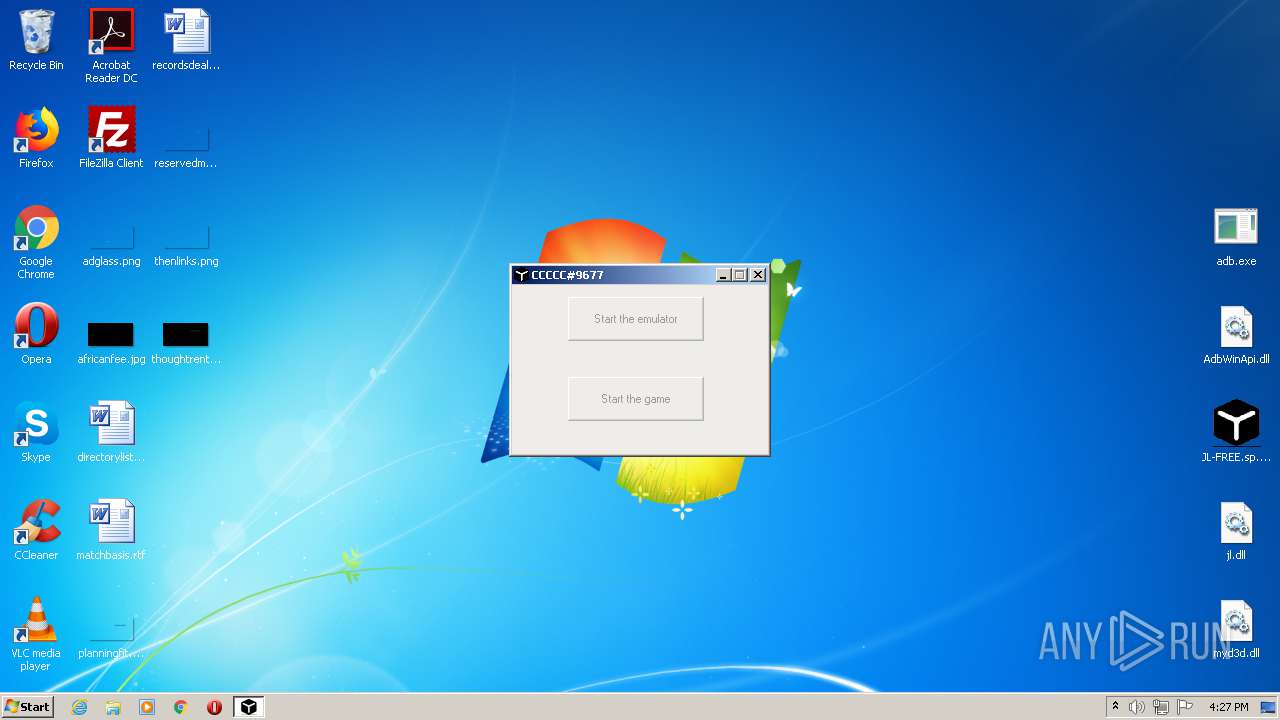Screen dimensions: 1280x720
Task: Open Opera from the taskbar
Action: (214, 707)
